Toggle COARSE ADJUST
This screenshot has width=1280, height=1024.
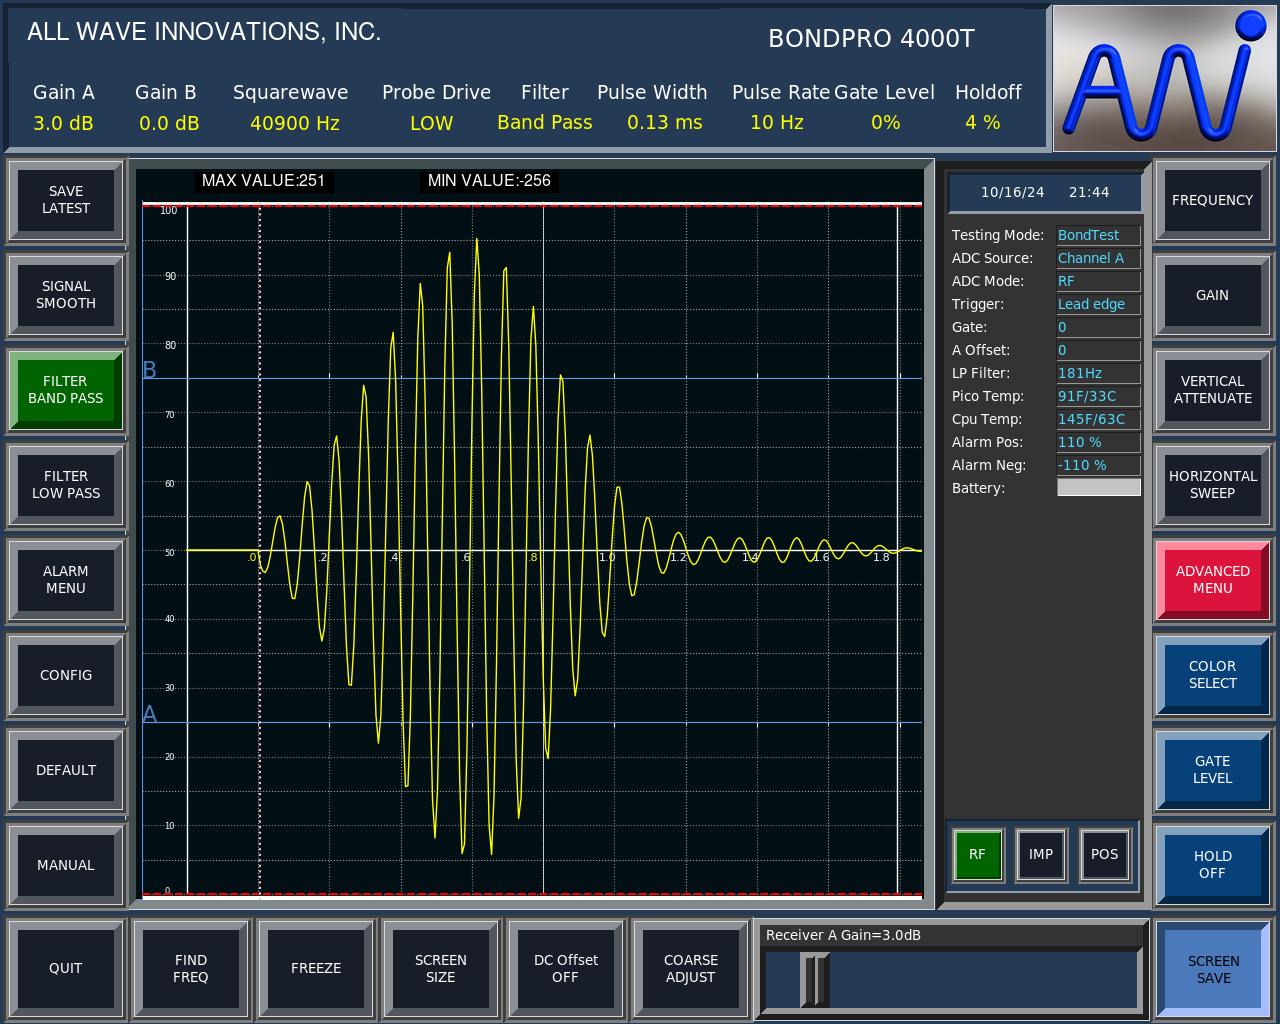(691, 968)
